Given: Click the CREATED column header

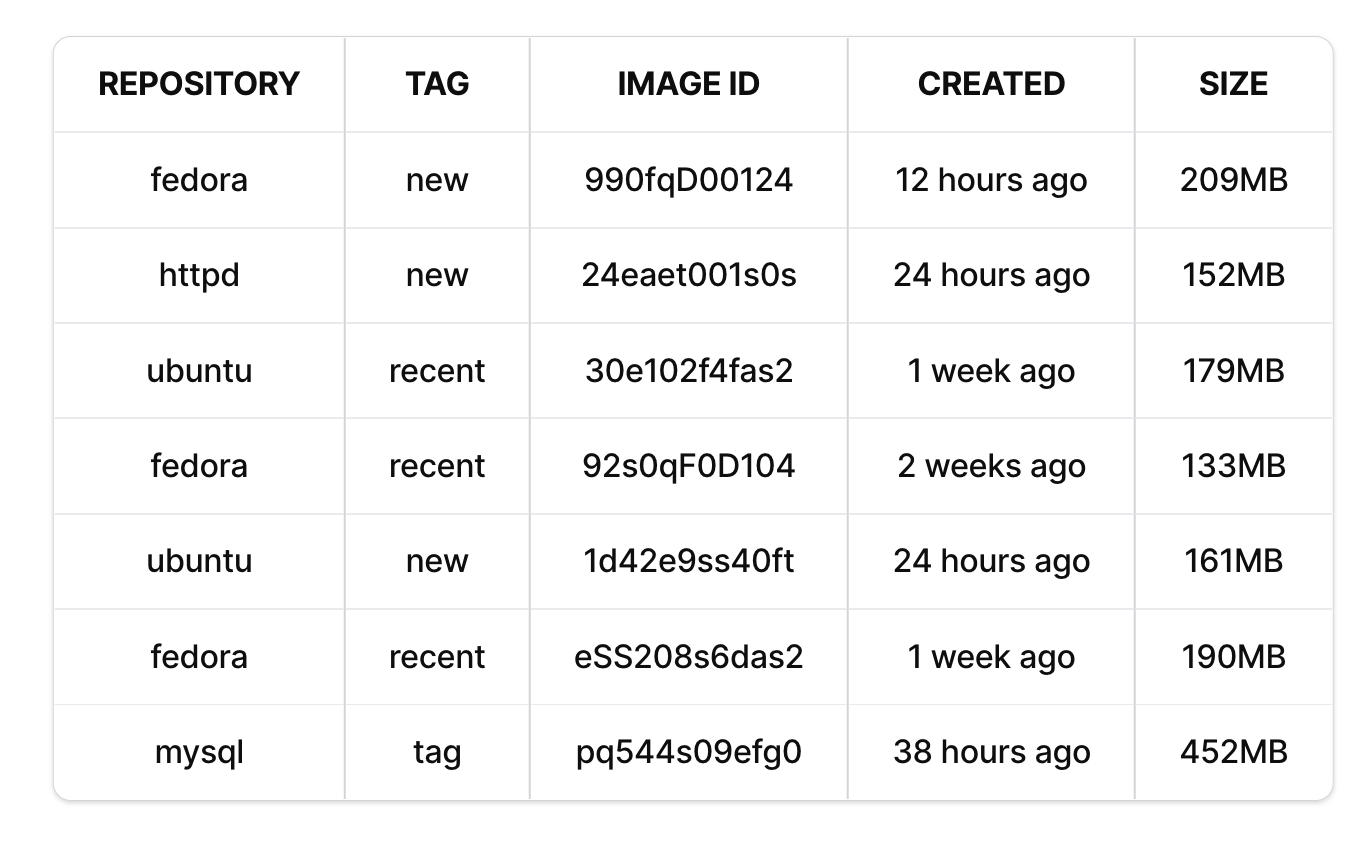Looking at the screenshot, I should 991,84.
